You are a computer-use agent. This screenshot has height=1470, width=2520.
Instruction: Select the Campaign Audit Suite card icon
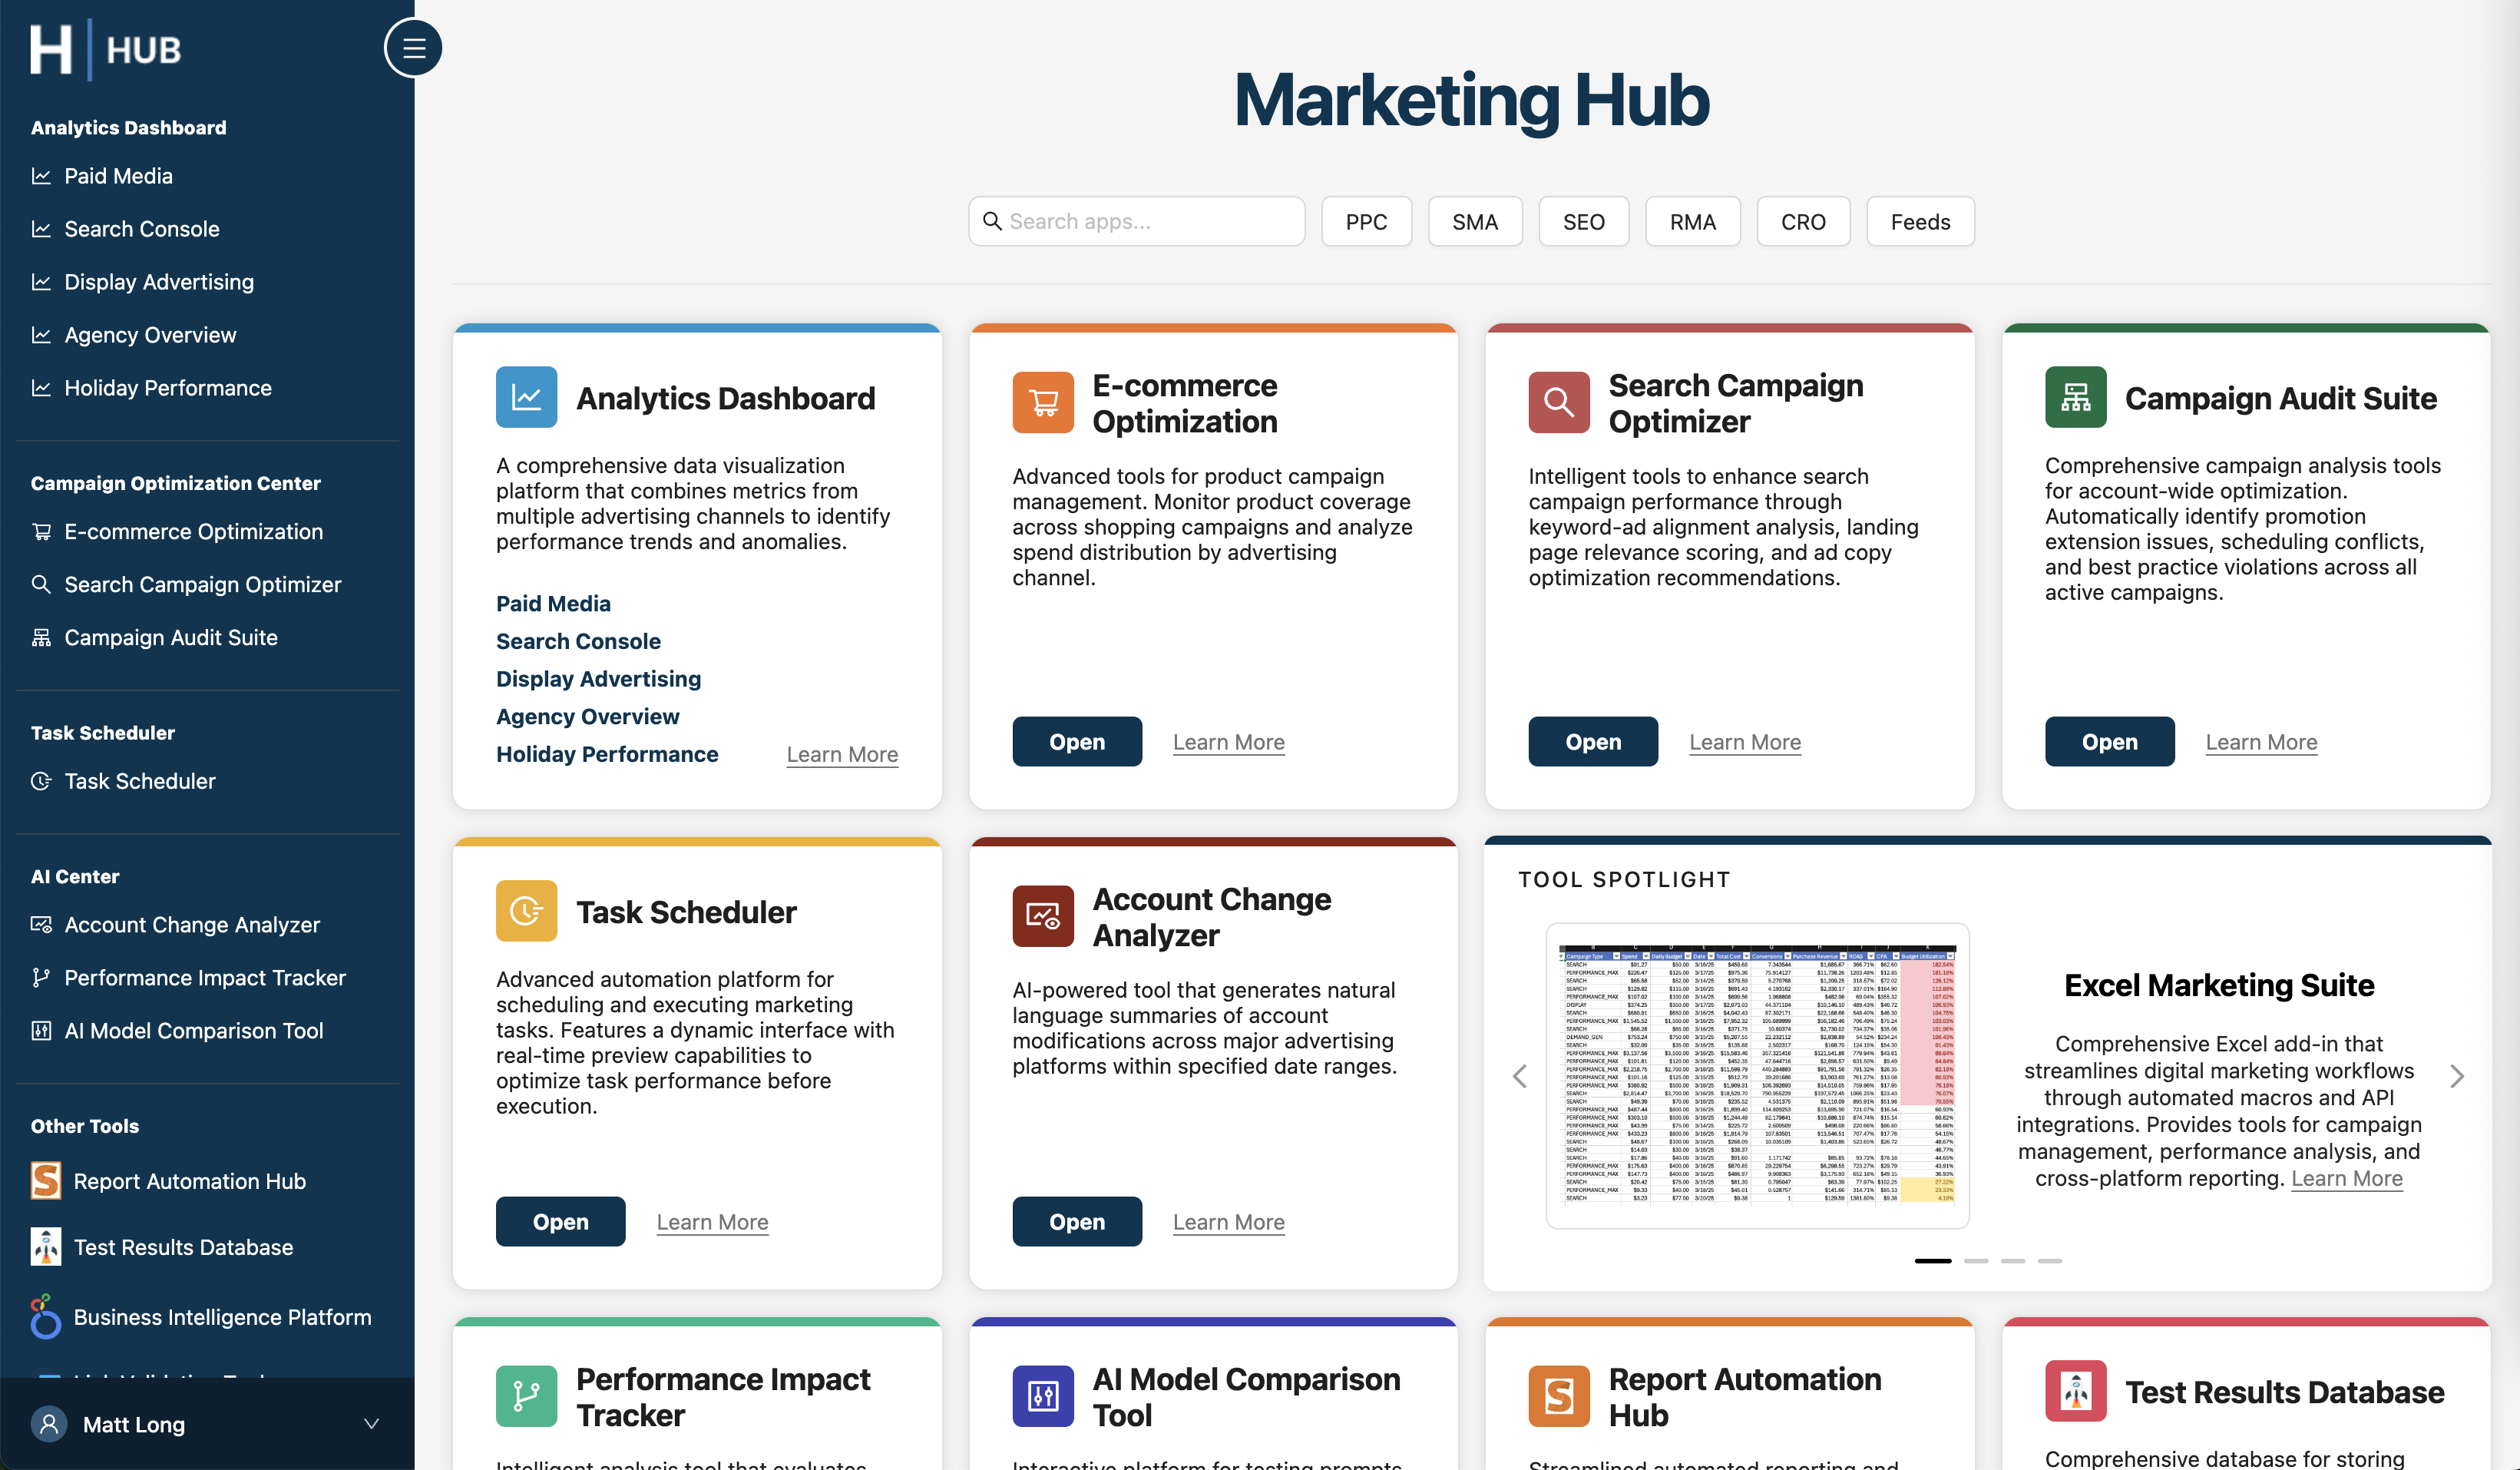coord(2075,397)
